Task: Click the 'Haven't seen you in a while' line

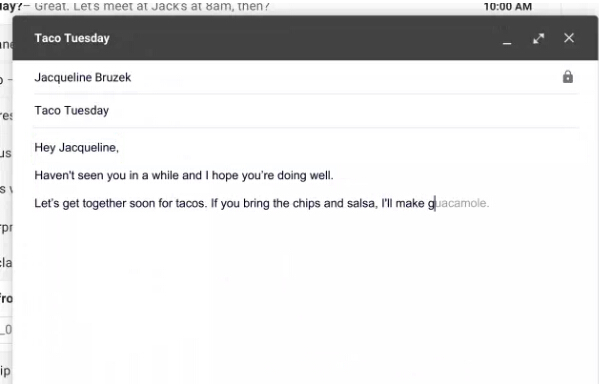Action: tap(184, 176)
